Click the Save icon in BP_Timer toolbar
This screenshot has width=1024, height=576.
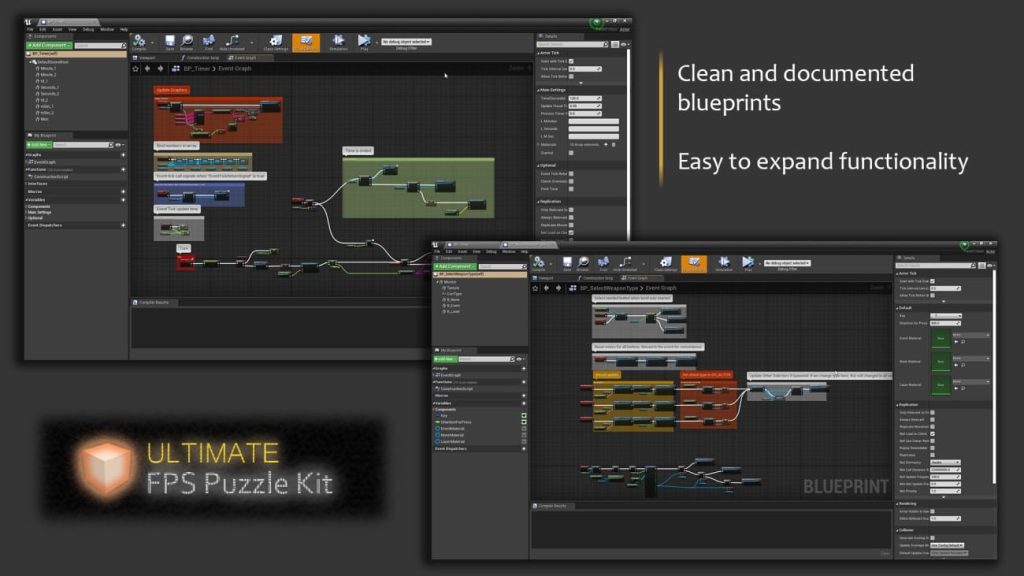click(170, 42)
